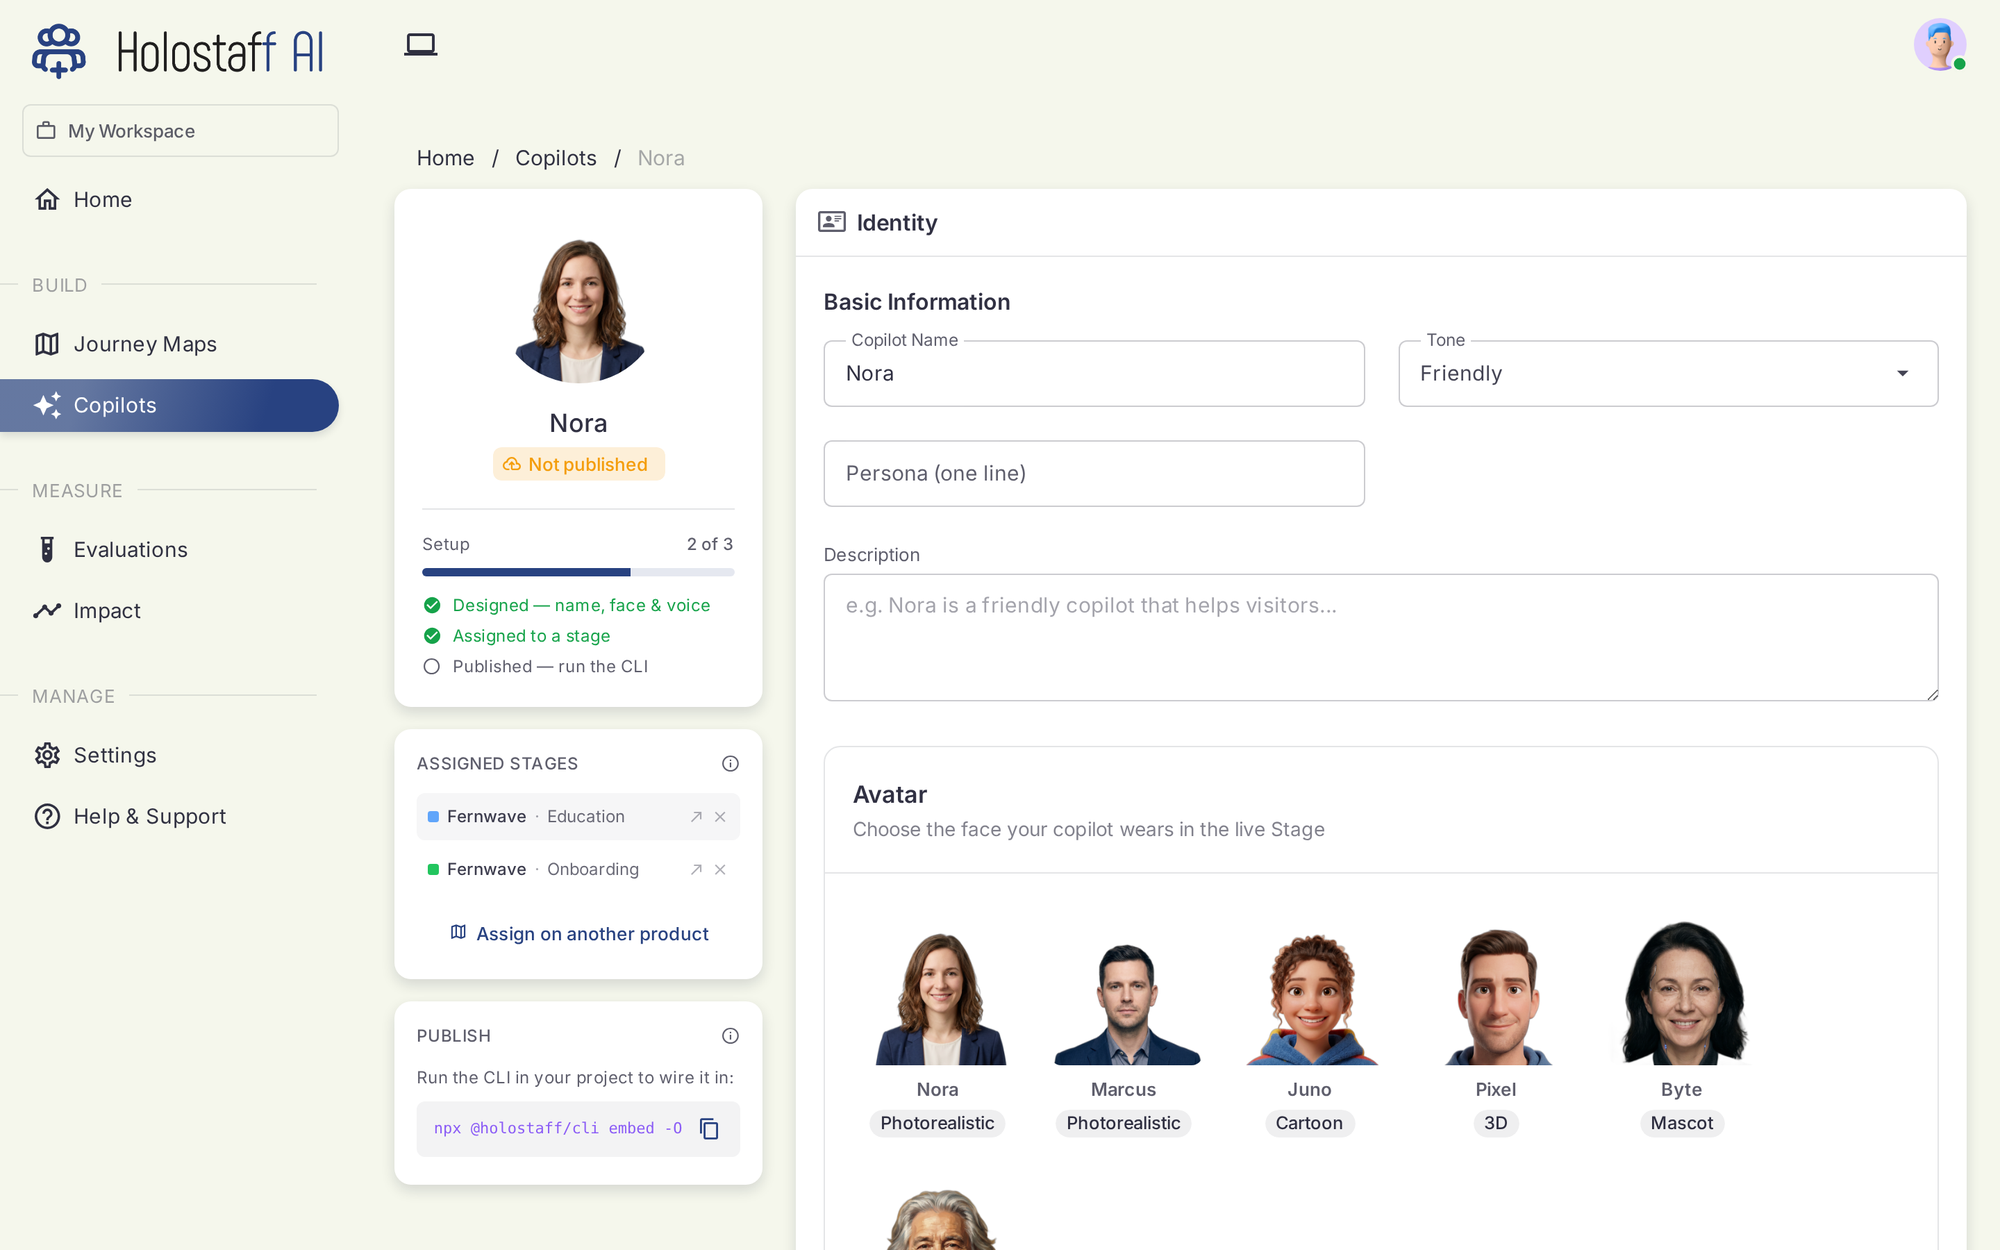Click the Journey Maps map icon
The image size is (2000, 1250).
[47, 344]
